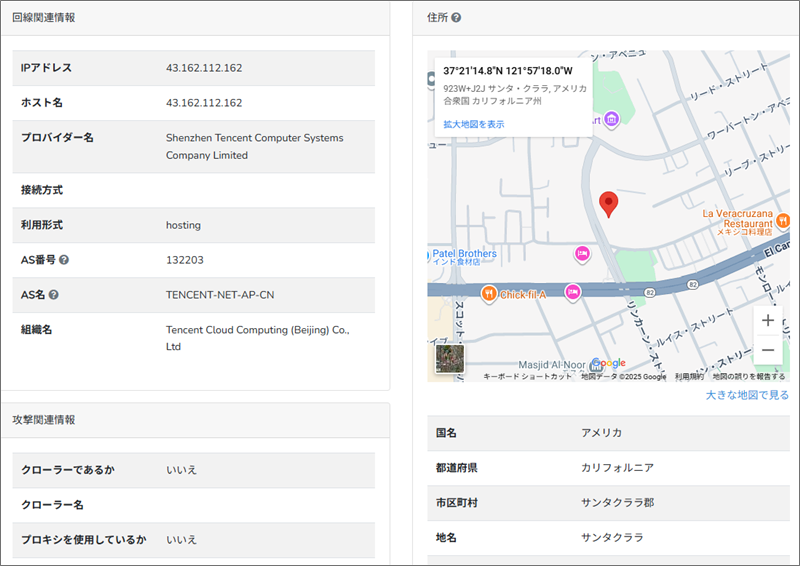Click 地図の誤りを報告する link
Screen dimensions: 800x566
(x=748, y=377)
